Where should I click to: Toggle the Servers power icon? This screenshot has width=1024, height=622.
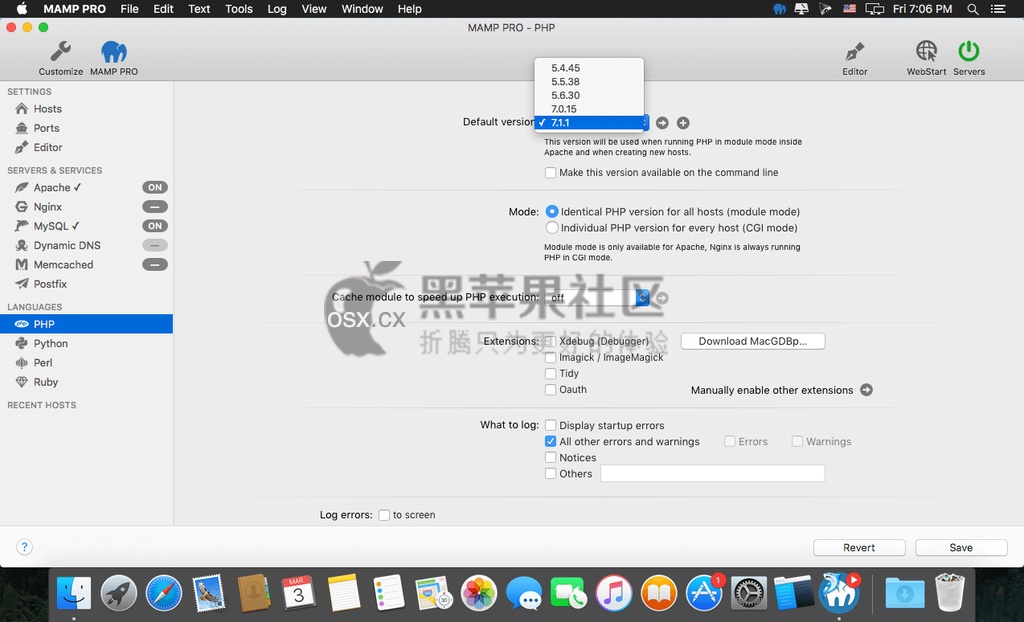[968, 51]
